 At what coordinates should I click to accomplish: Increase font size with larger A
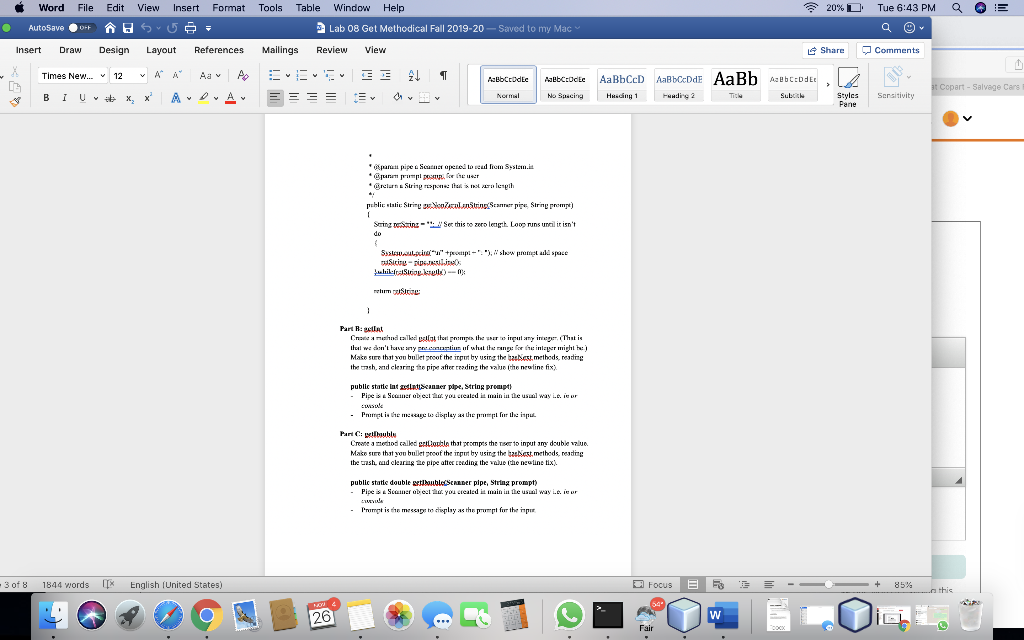[159, 76]
